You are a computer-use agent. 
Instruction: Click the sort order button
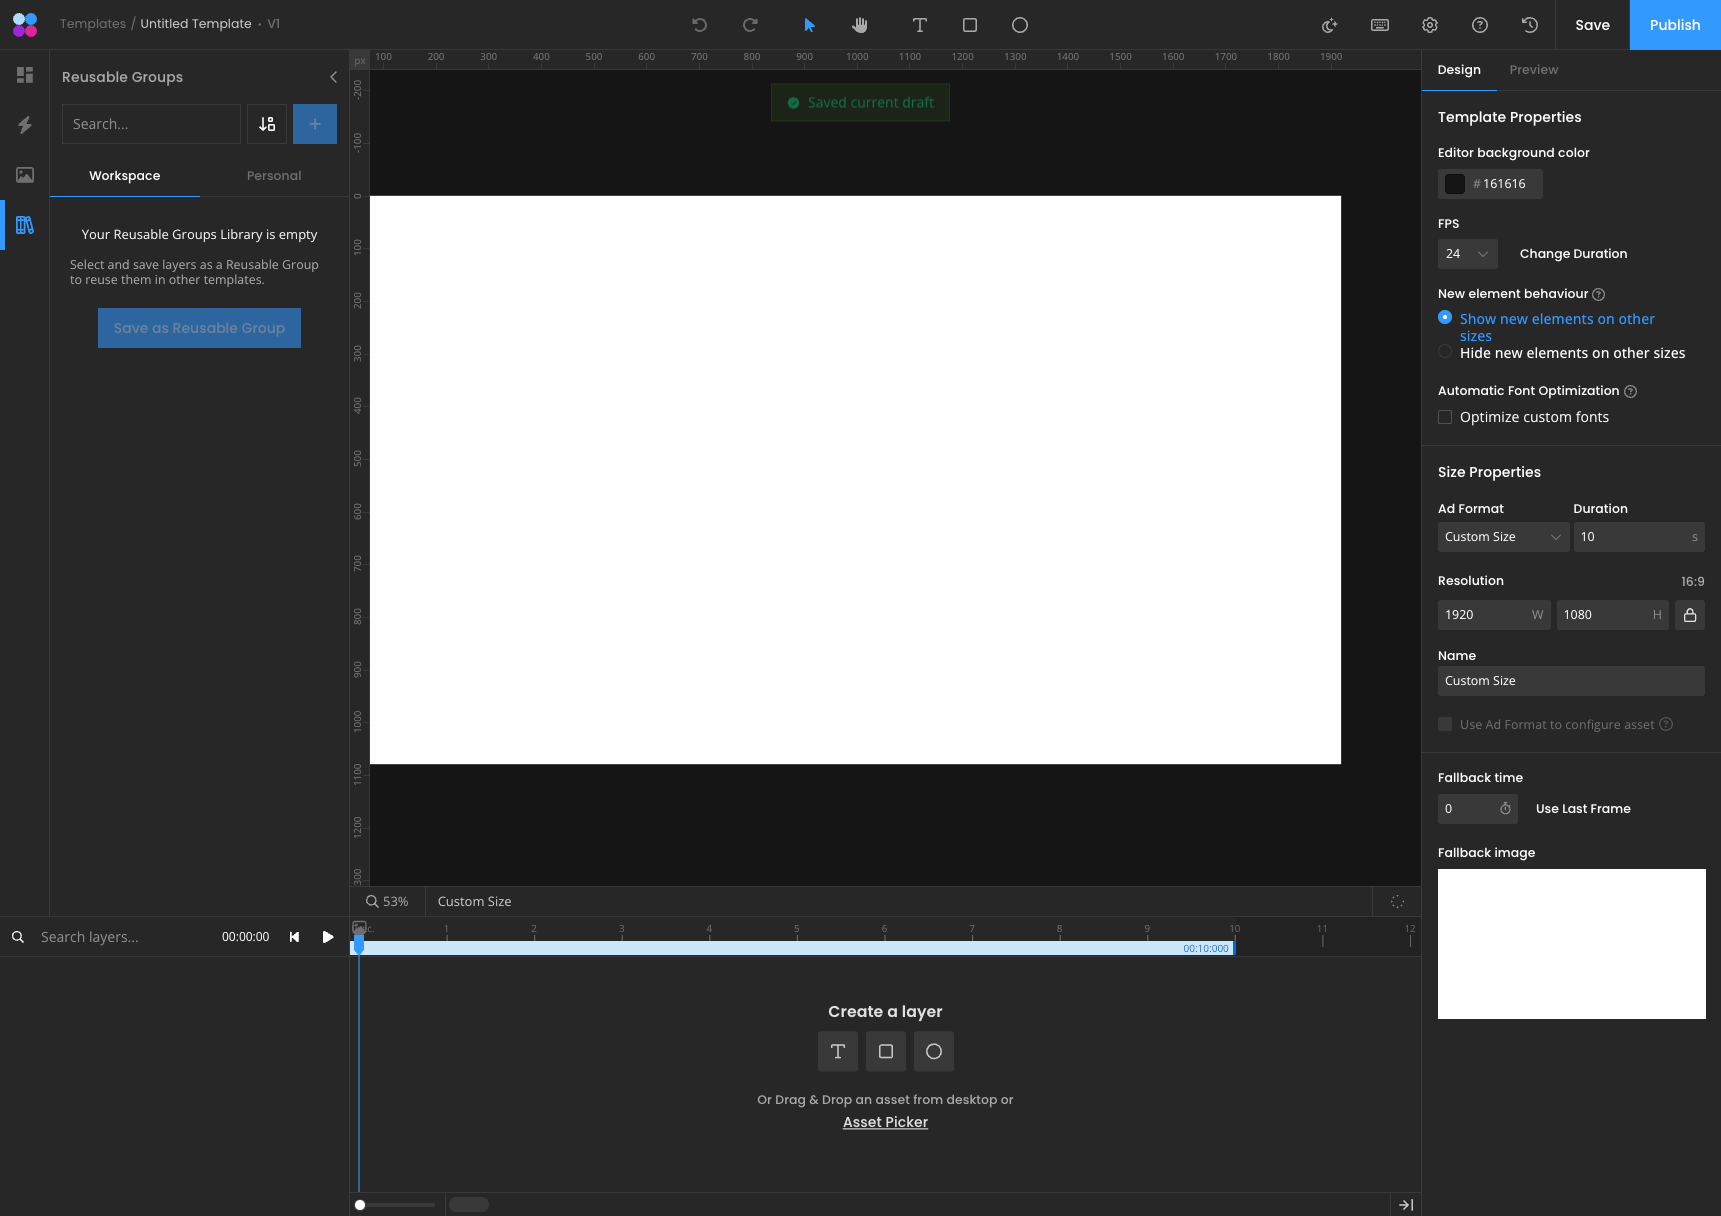267,124
